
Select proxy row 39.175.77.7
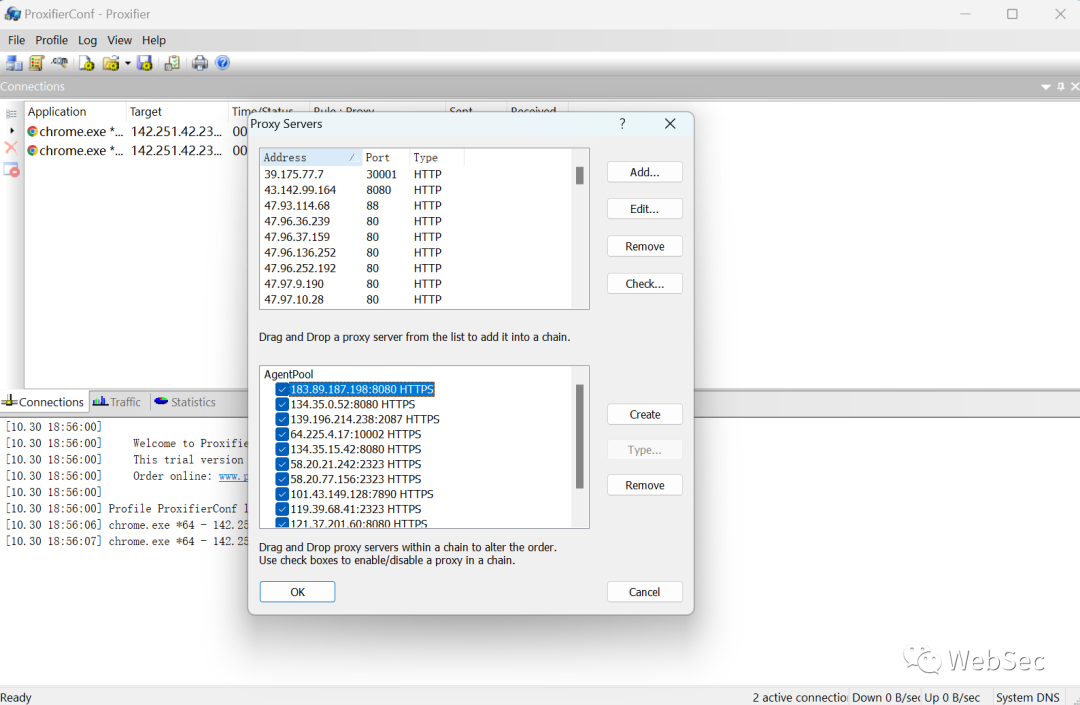[x=415, y=174]
